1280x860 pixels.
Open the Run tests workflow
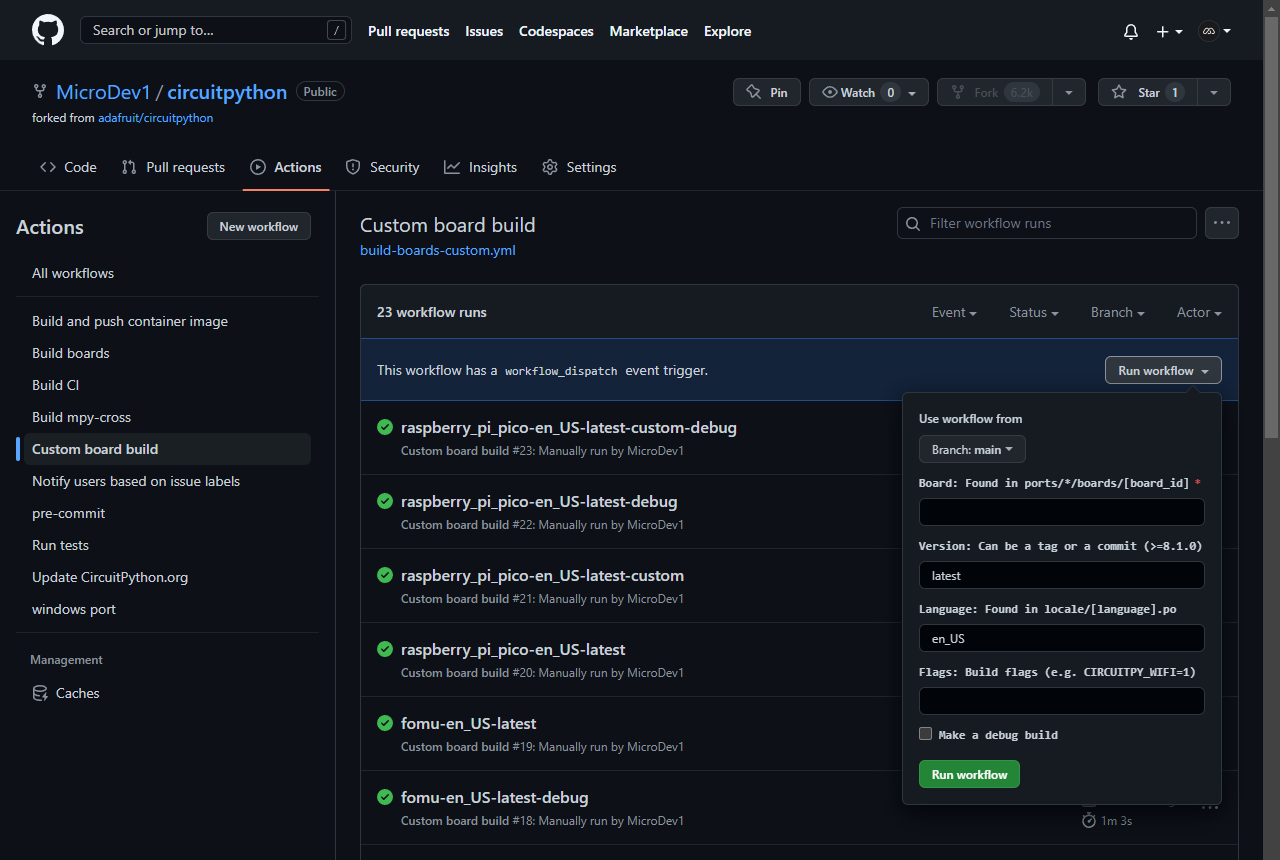pos(61,545)
